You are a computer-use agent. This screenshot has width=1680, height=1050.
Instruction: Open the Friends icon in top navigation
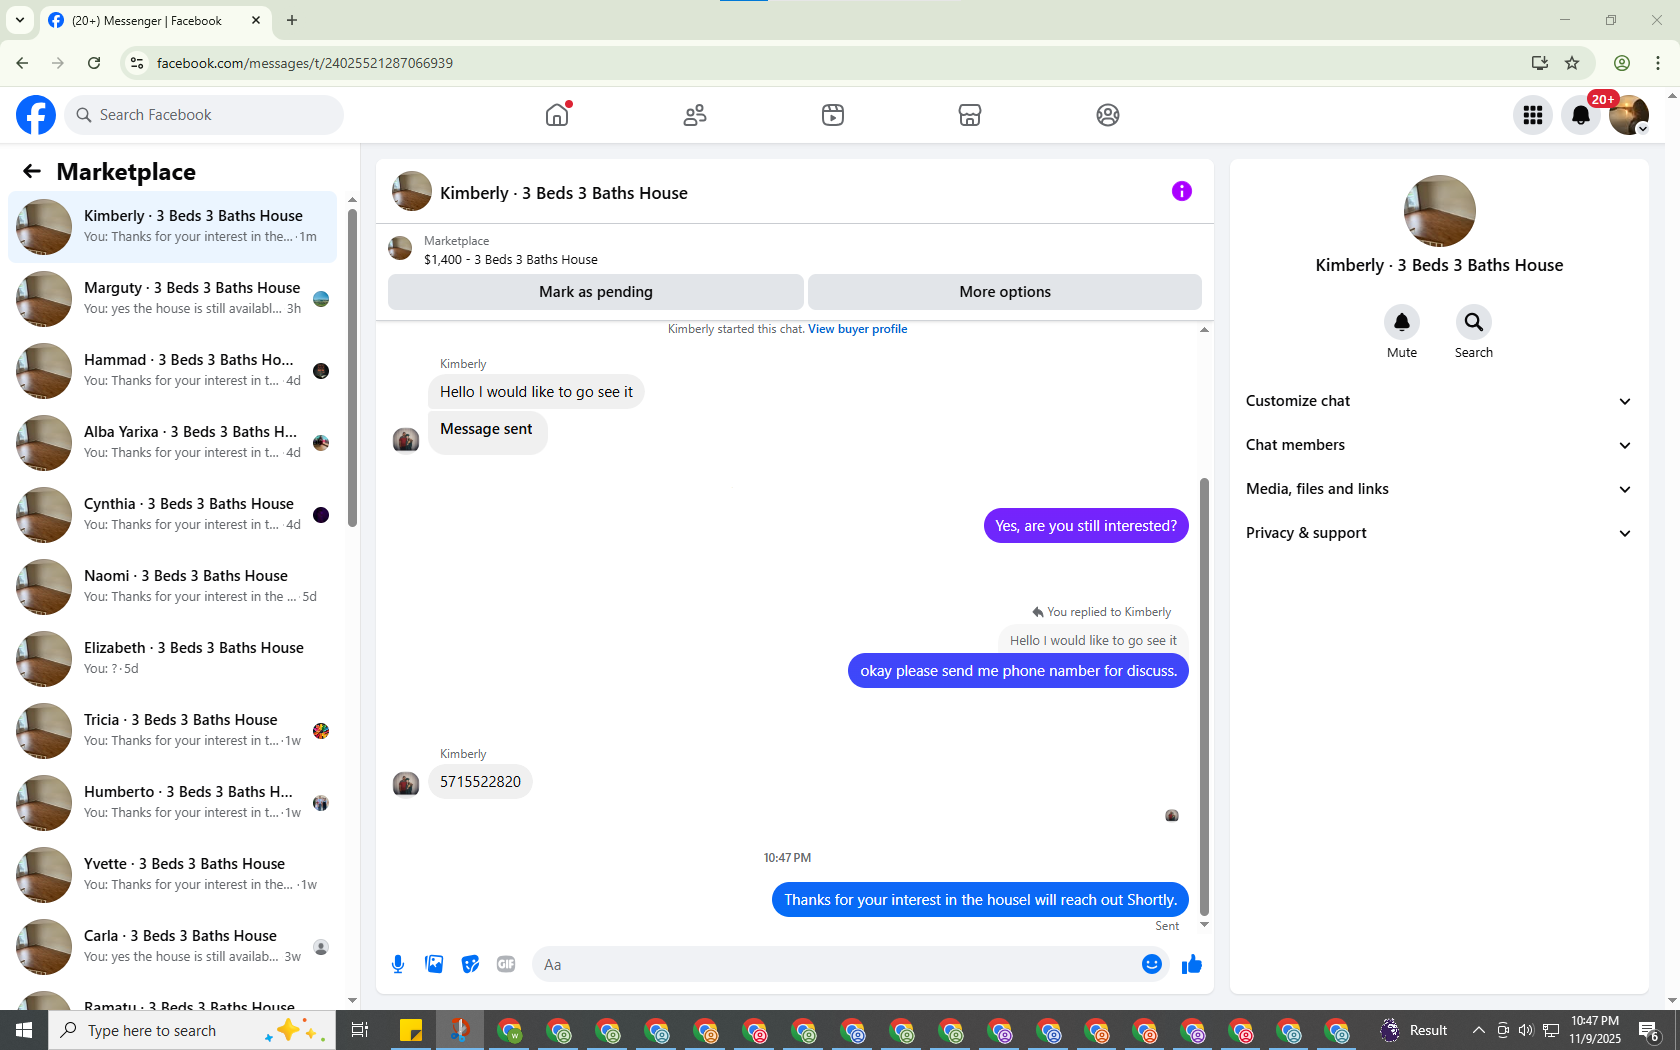[x=695, y=115]
